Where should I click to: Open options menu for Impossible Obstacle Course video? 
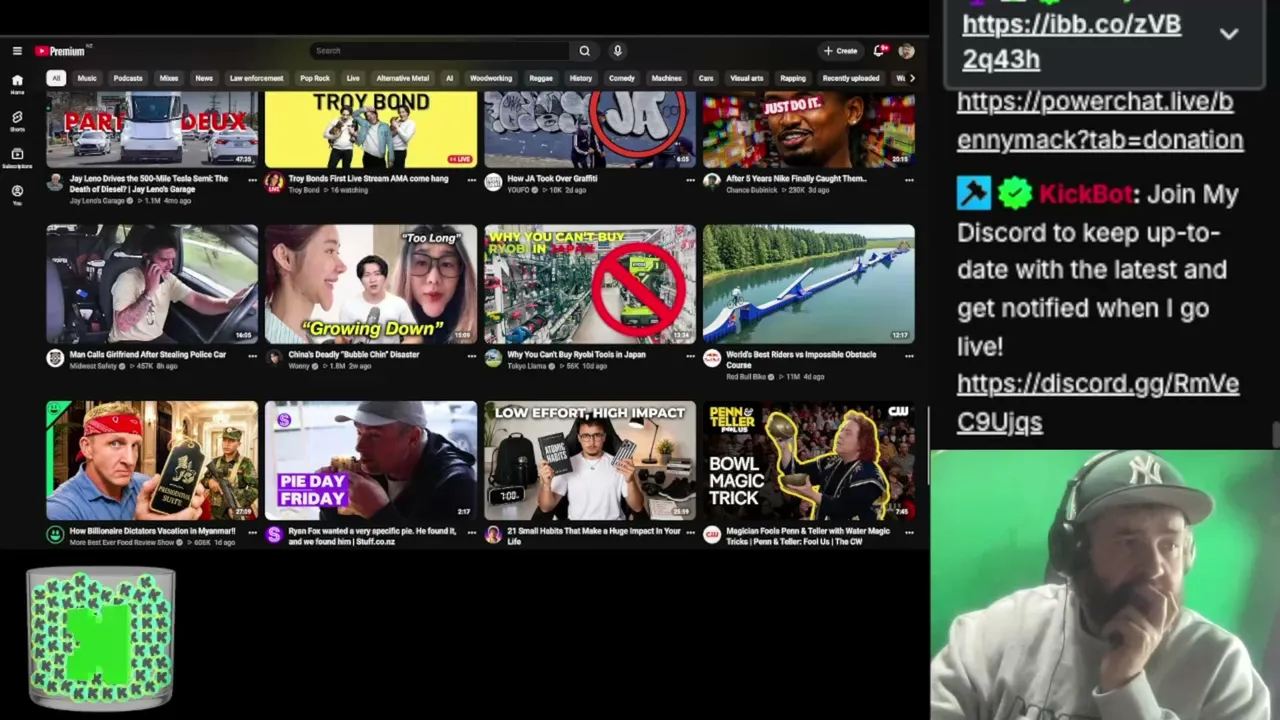[x=908, y=356]
